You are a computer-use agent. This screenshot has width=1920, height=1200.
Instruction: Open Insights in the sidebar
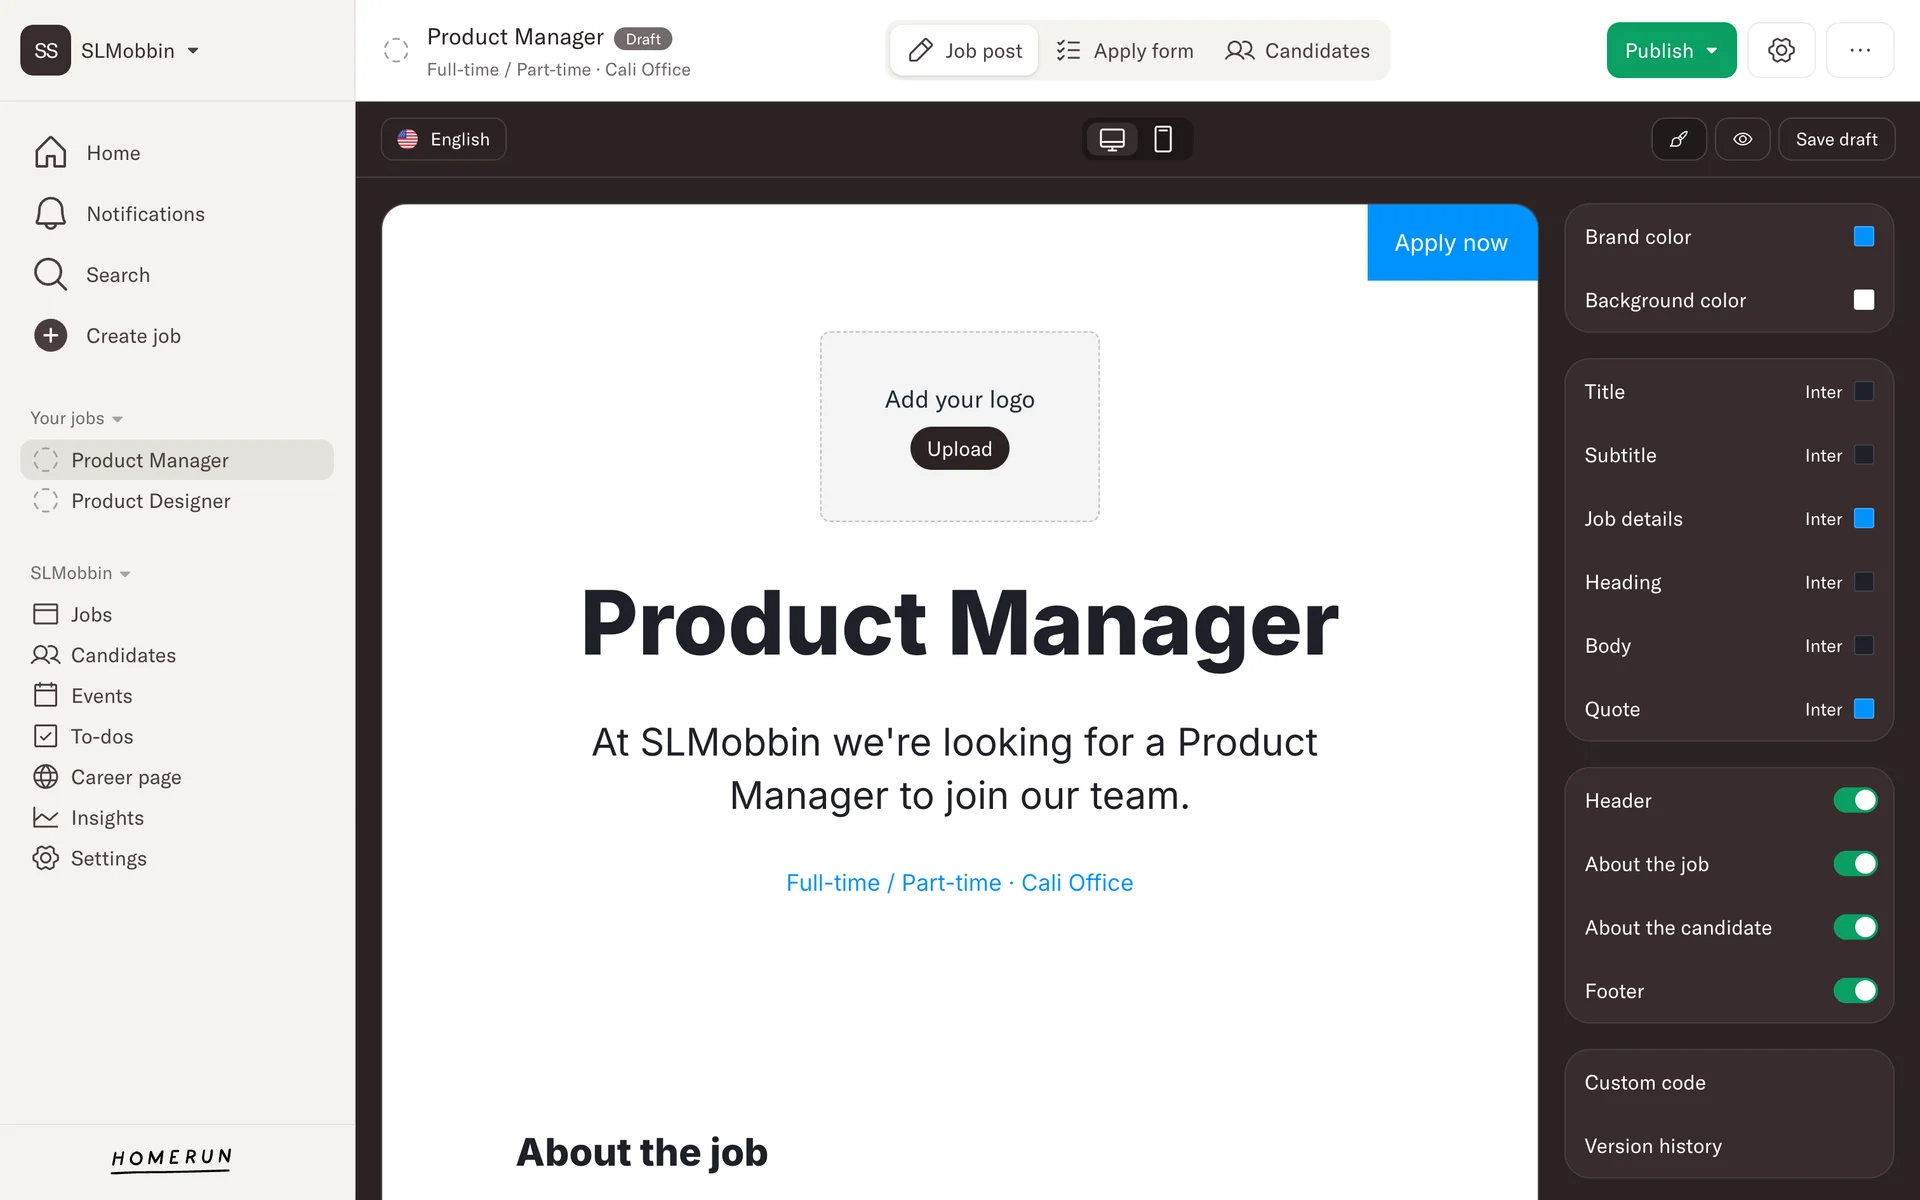[x=107, y=818]
